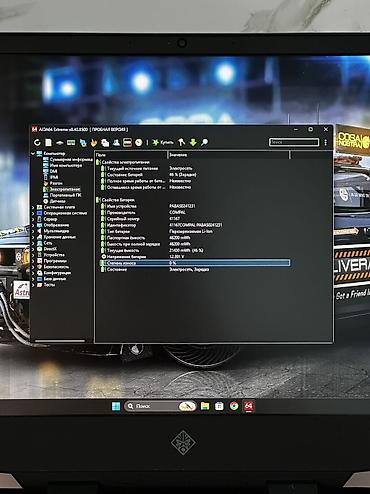Open the three-dot menu beside search field
The width and height of the screenshot is (370, 494).
(x=325, y=143)
